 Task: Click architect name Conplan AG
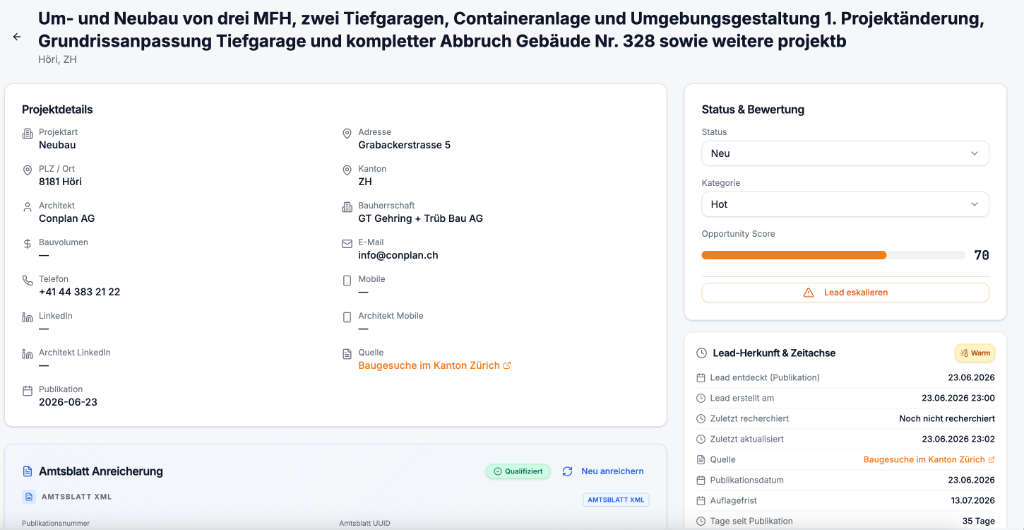click(67, 219)
